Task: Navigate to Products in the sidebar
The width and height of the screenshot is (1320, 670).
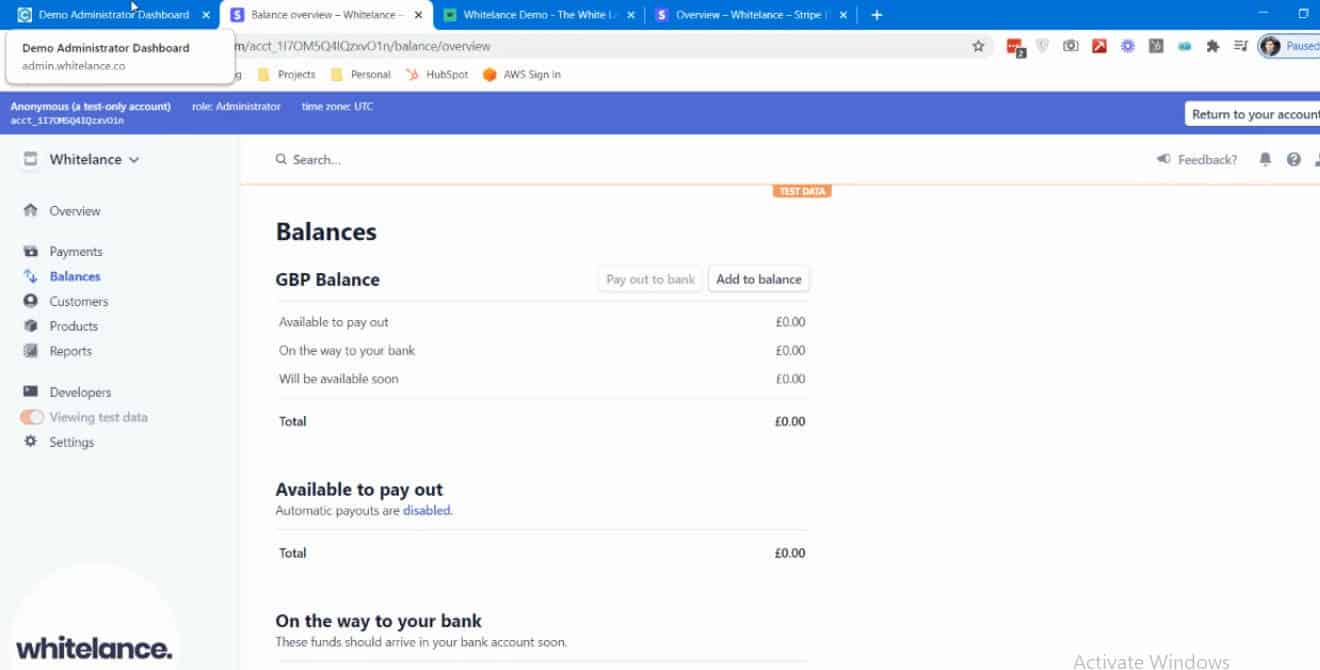Action: tap(74, 327)
